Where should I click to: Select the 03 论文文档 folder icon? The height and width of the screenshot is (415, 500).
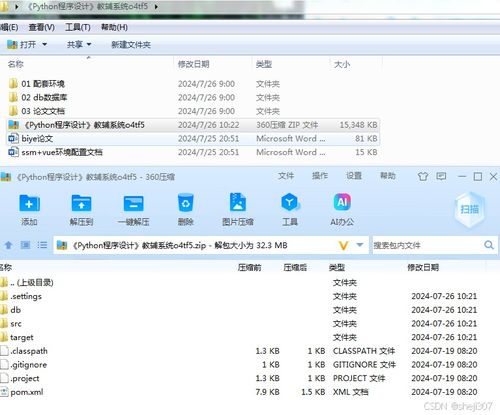[x=13, y=111]
